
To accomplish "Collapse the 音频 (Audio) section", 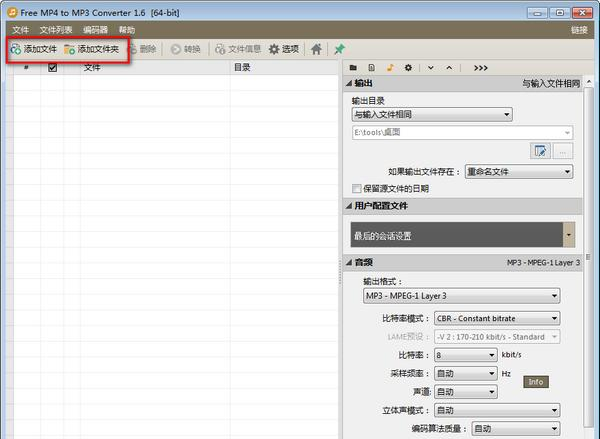I will 349,263.
